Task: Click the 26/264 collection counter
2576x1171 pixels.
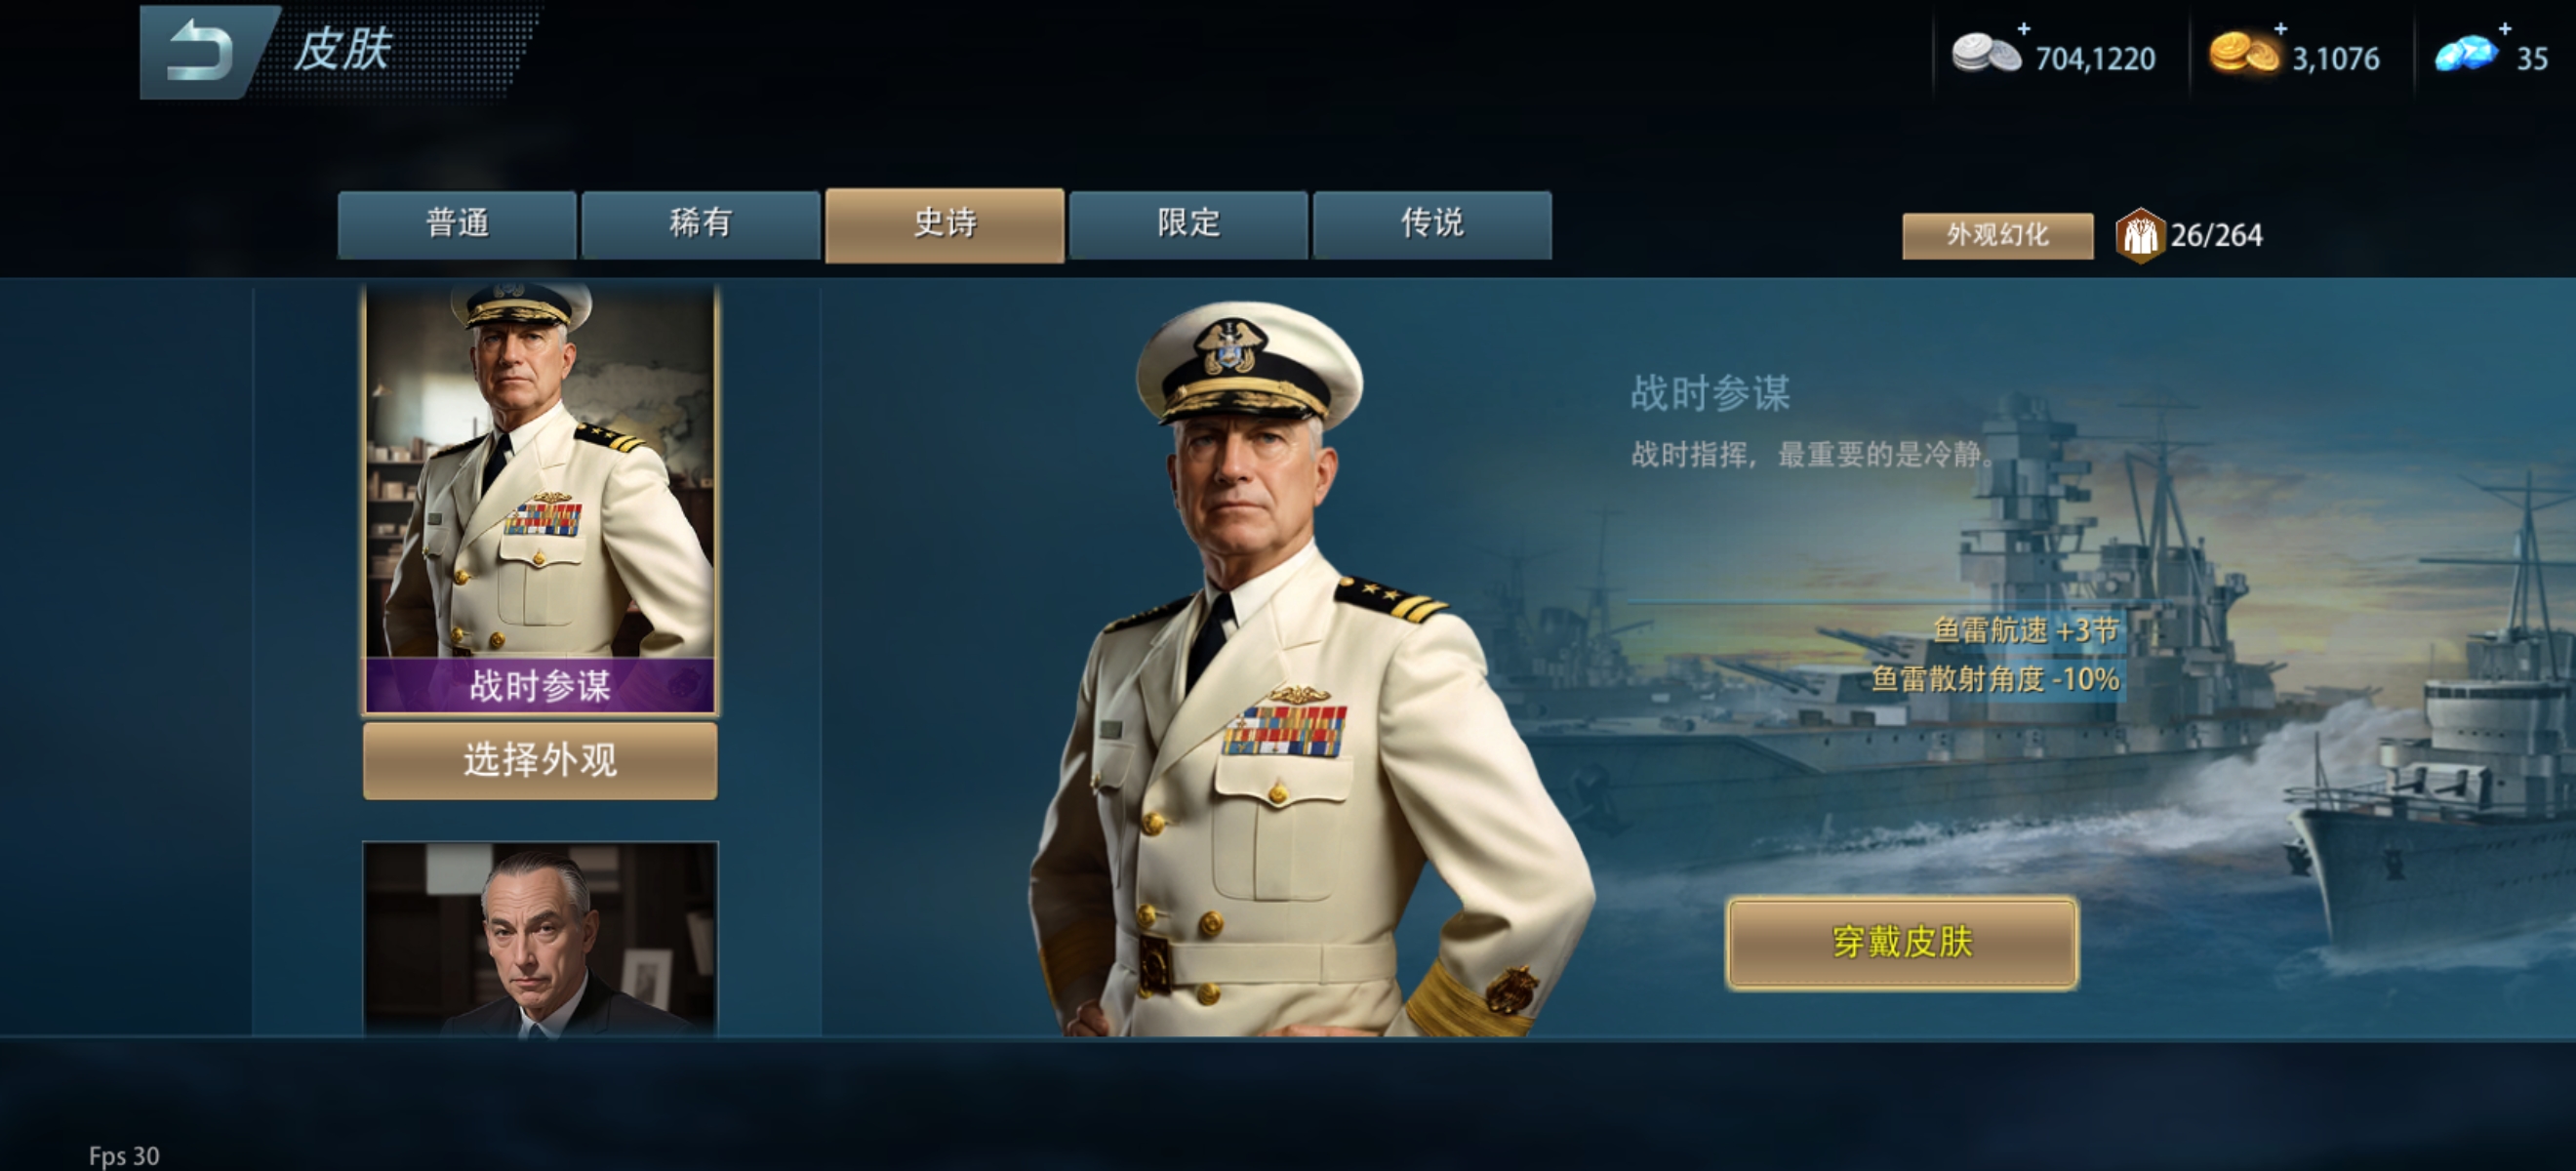Action: click(2216, 236)
